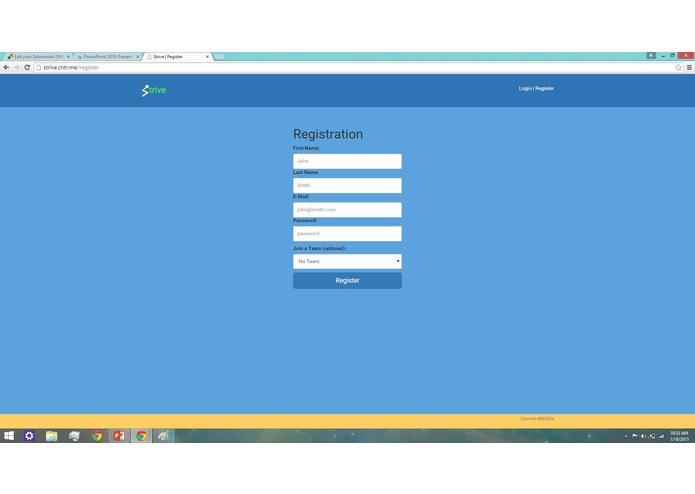Focus the Password input field
This screenshot has height=494, width=695.
(x=347, y=233)
